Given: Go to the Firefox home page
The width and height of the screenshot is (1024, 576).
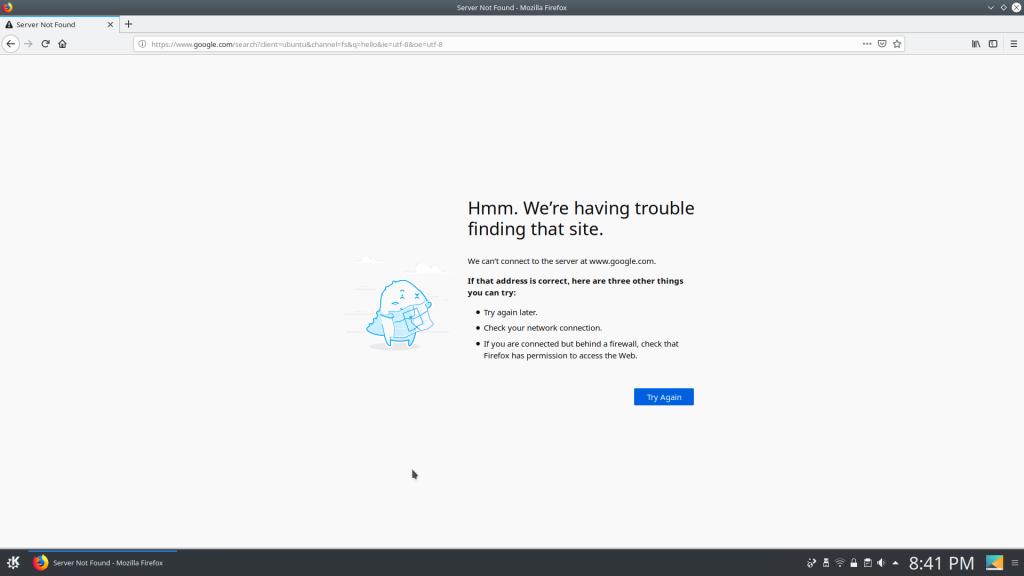Looking at the screenshot, I should click(62, 44).
